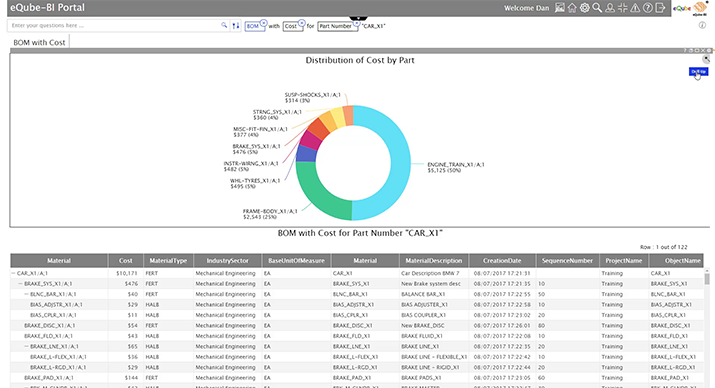This screenshot has height=388, width=715.
Task: Remove the BOM token with its circle icon
Action: [x=263, y=23]
